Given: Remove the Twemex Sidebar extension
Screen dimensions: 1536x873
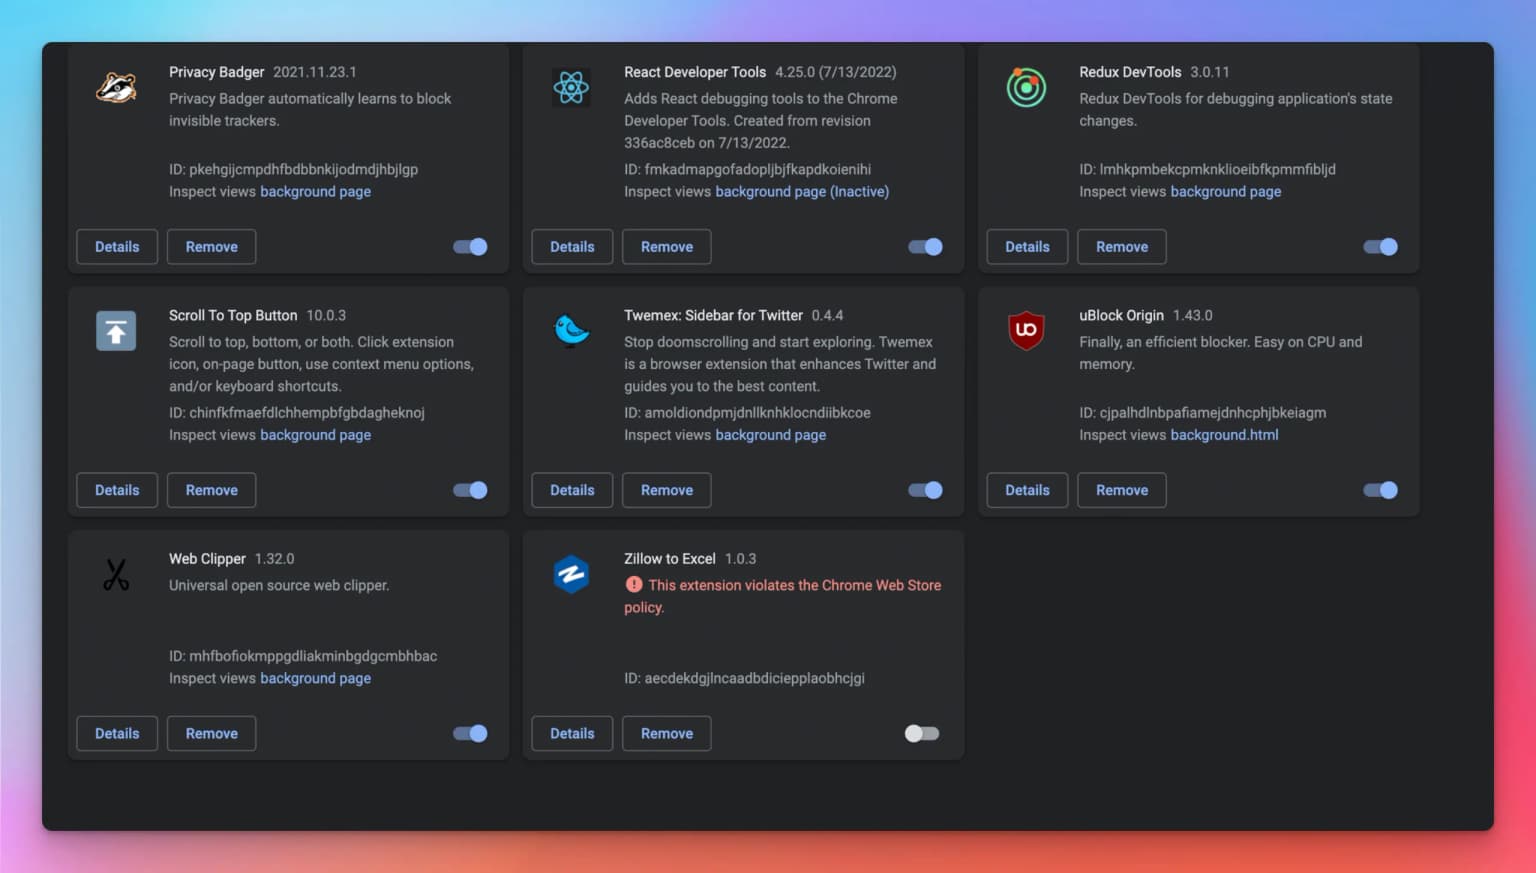Looking at the screenshot, I should (x=667, y=490).
